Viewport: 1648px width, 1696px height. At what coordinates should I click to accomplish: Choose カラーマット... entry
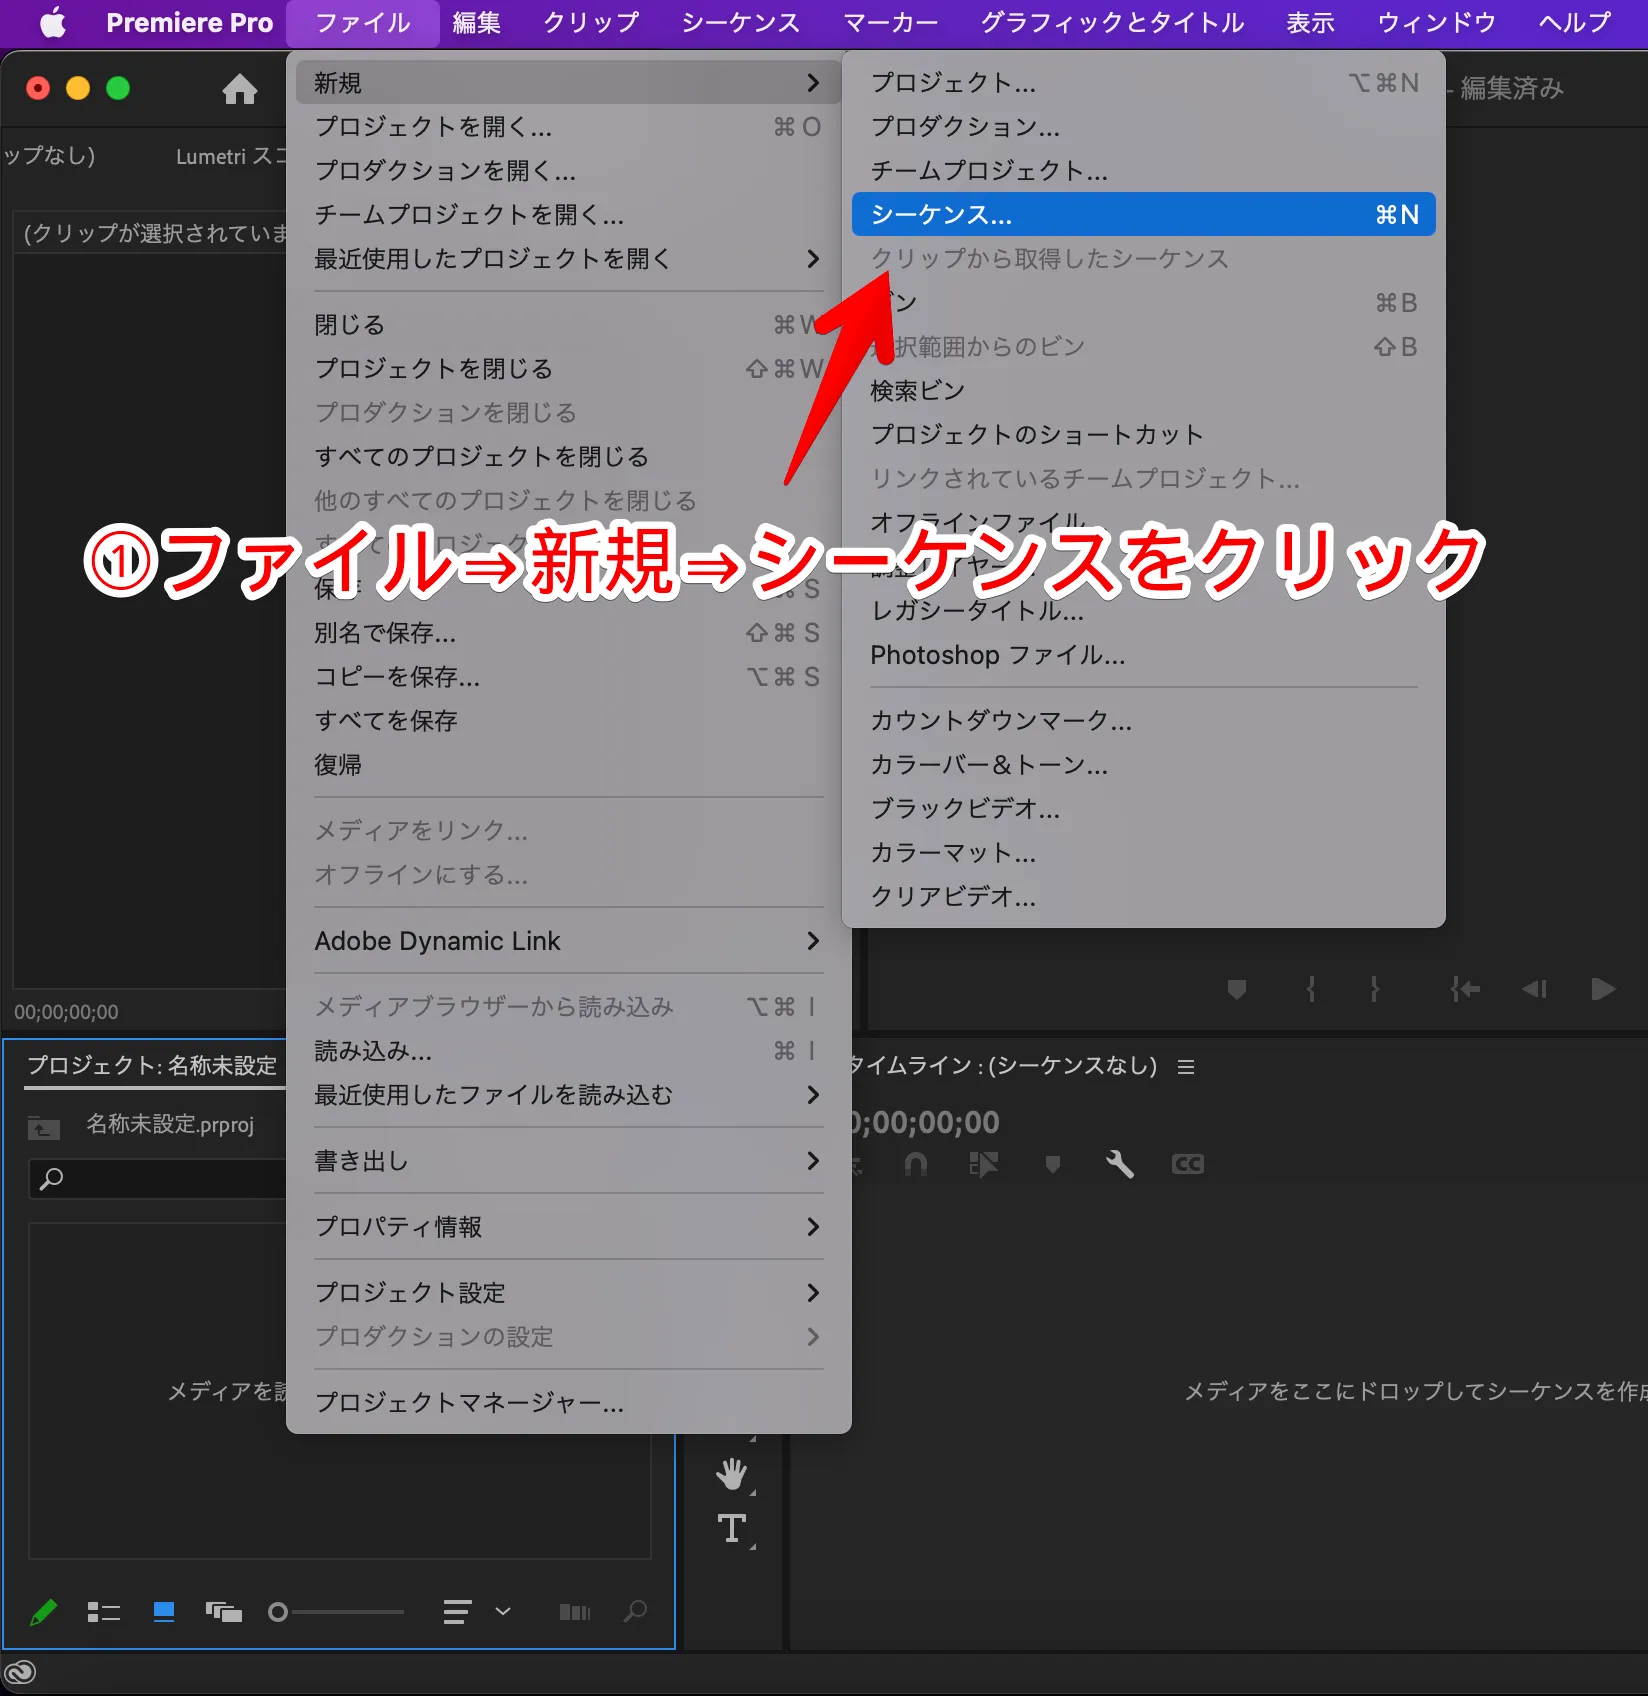(x=1143, y=852)
